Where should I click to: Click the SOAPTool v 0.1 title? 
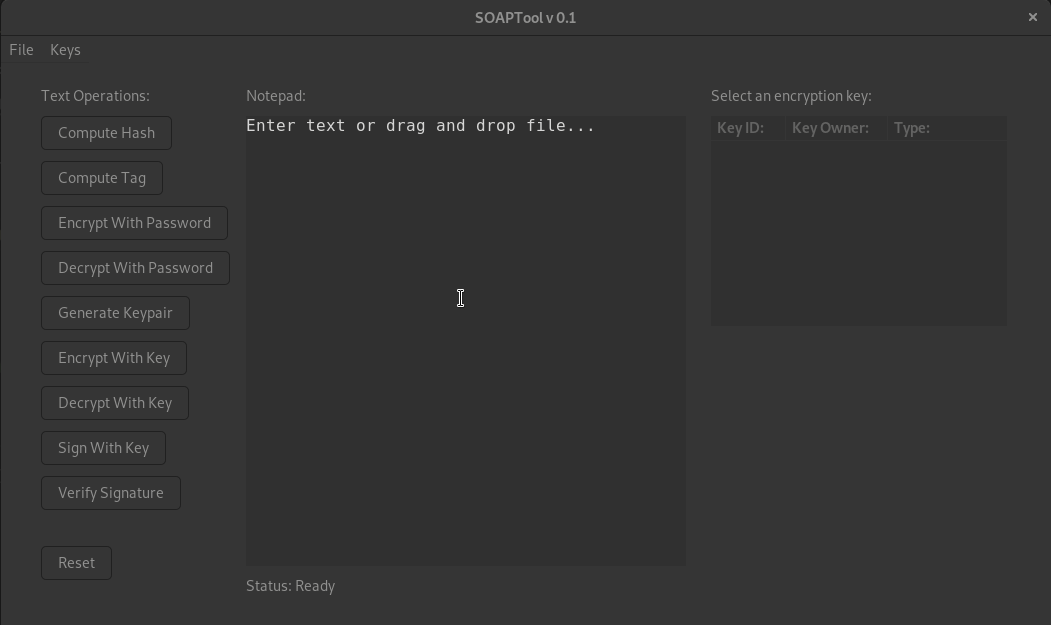(x=526, y=18)
